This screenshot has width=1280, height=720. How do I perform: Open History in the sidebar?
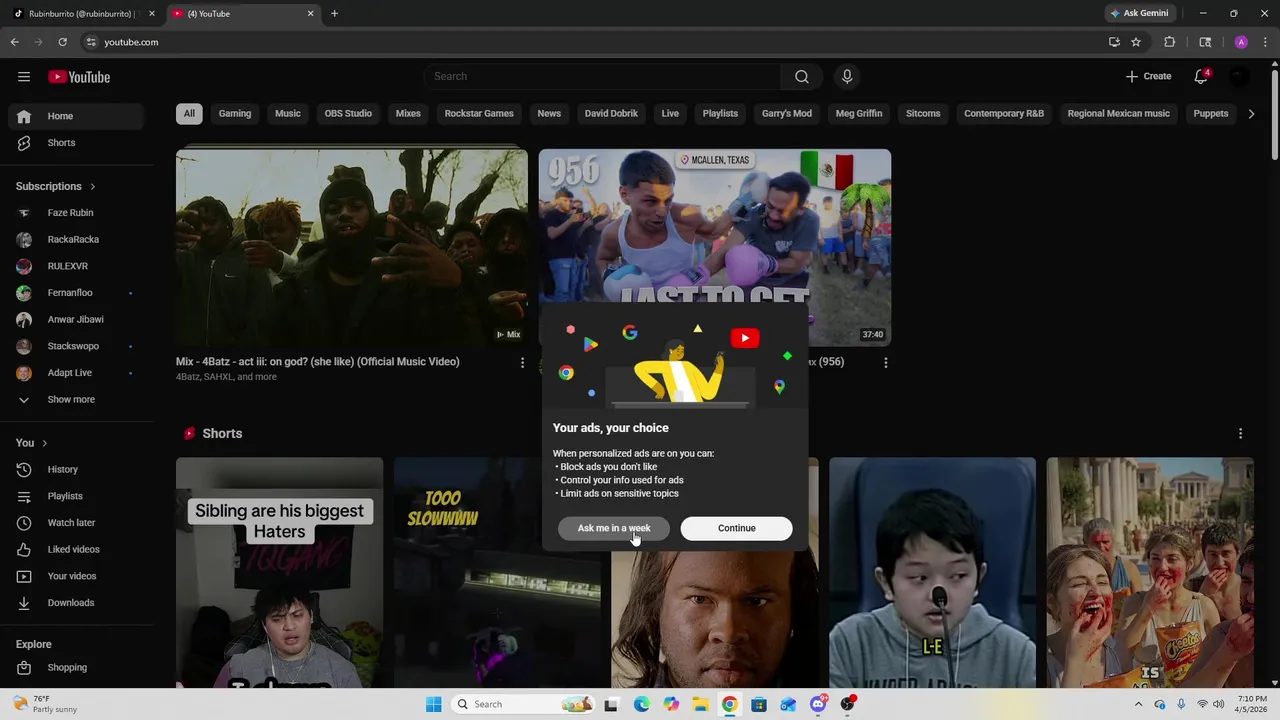tap(77, 469)
